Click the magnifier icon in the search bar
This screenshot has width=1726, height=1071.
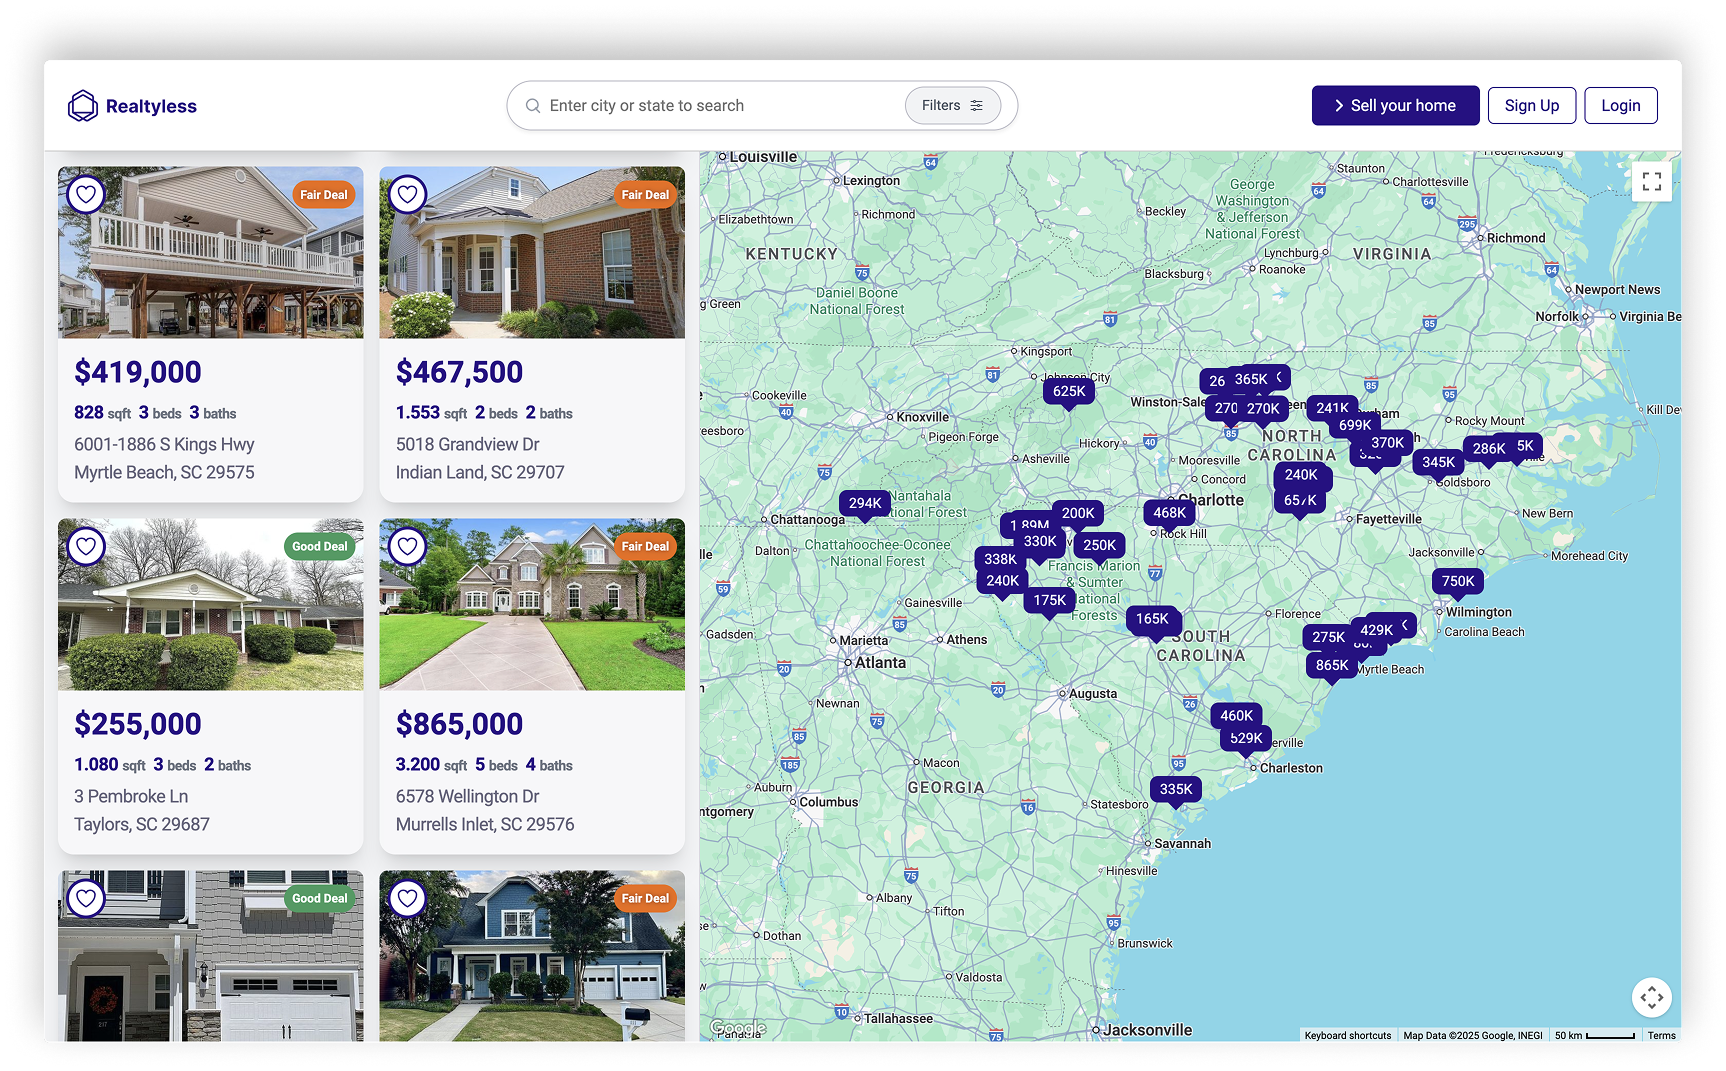tap(533, 106)
